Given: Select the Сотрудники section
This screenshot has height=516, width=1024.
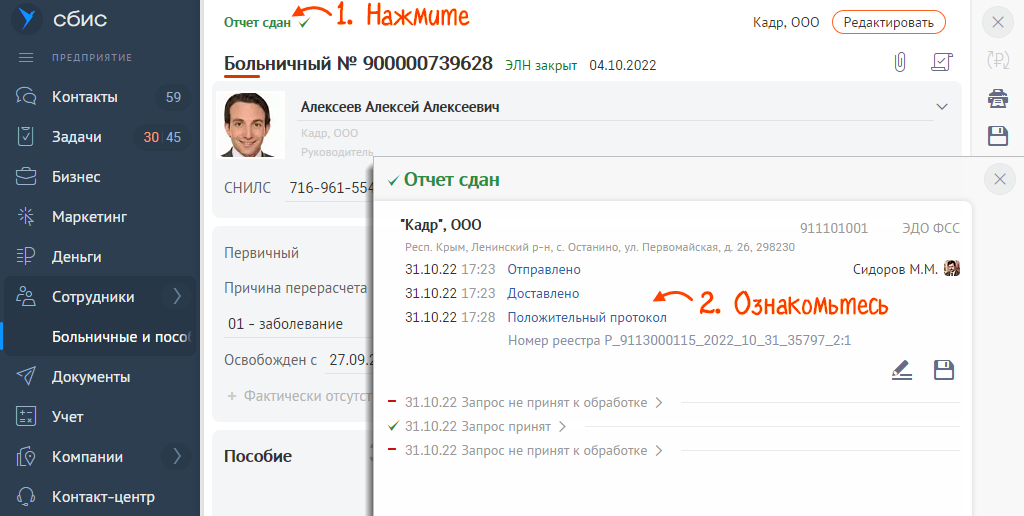Looking at the screenshot, I should [x=93, y=297].
